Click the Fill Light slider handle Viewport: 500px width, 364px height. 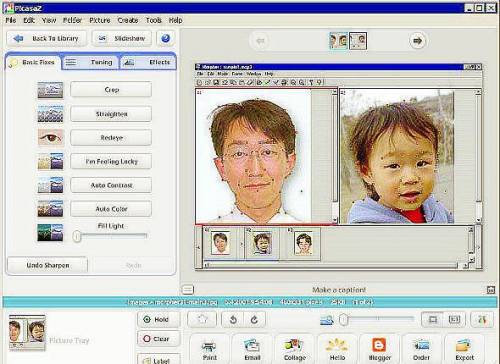pyautogui.click(x=77, y=236)
